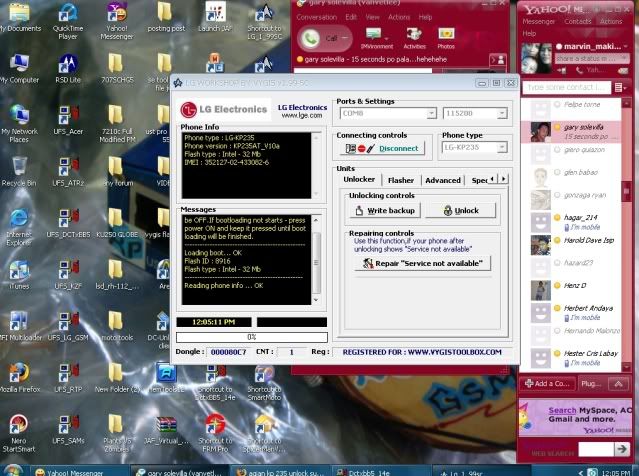Switch to Yahoo! Messenger taskbar button
The width and height of the screenshot is (639, 476).
click(x=79, y=472)
